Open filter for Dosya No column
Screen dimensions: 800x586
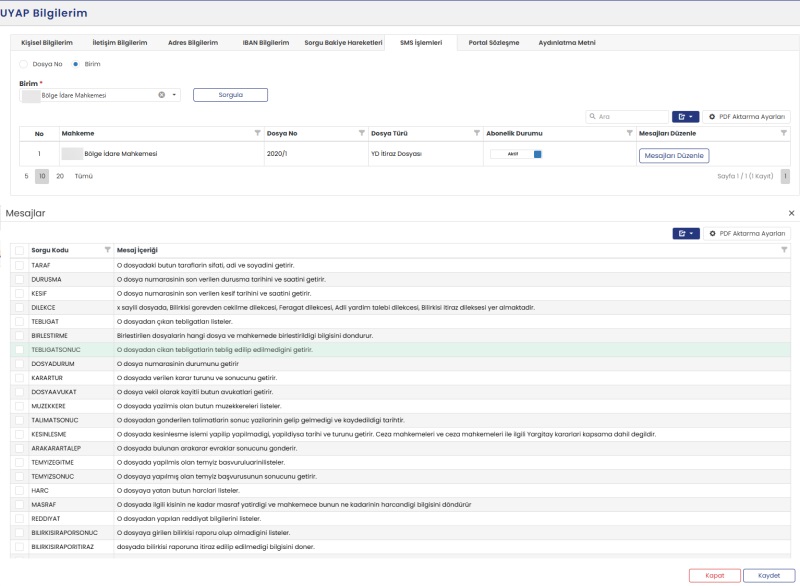(360, 133)
